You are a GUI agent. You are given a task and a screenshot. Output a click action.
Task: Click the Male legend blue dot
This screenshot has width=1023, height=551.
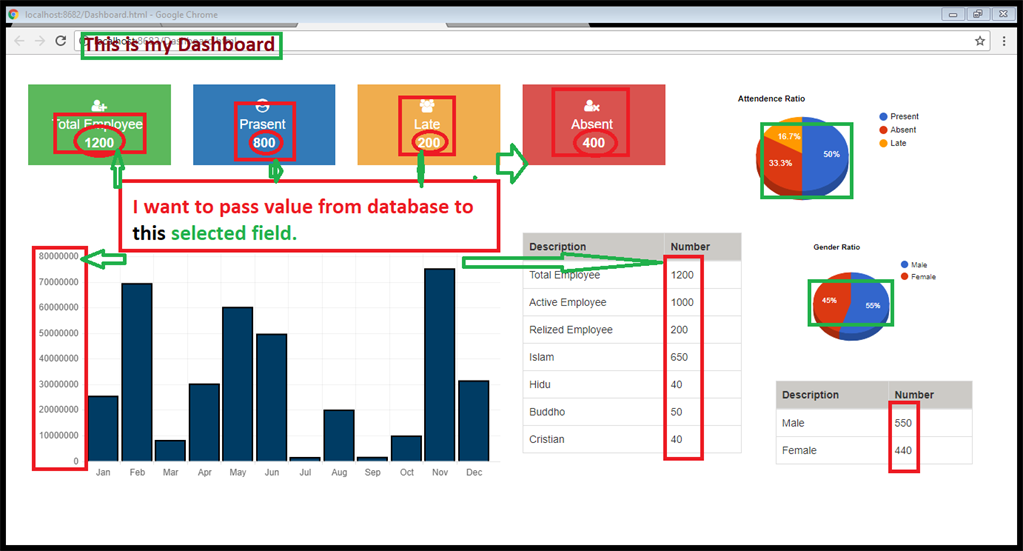[x=904, y=265]
